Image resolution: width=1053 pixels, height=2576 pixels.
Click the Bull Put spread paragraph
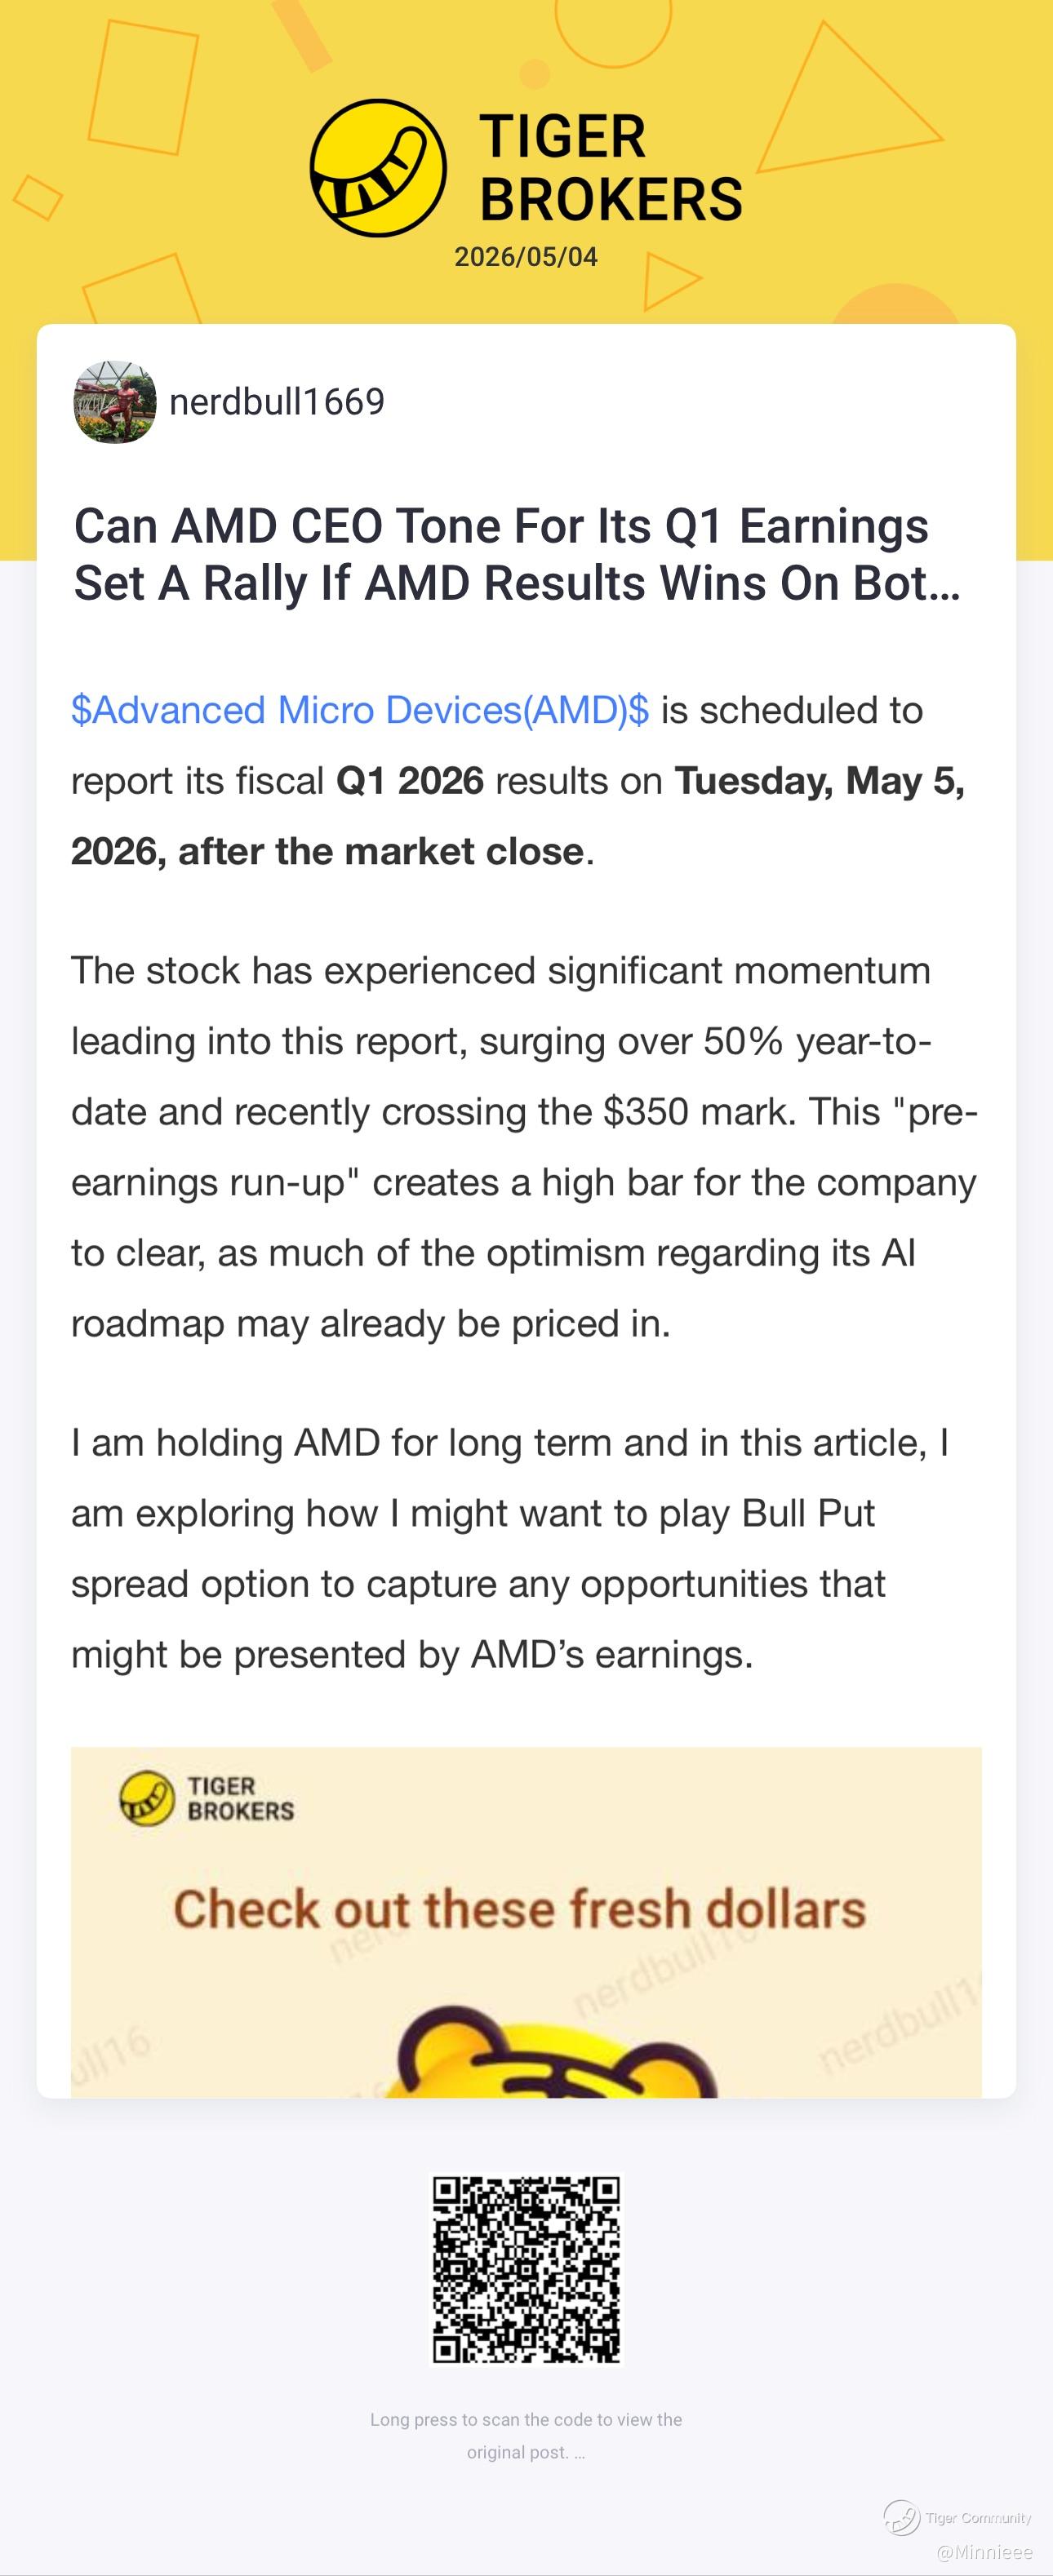point(510,1548)
